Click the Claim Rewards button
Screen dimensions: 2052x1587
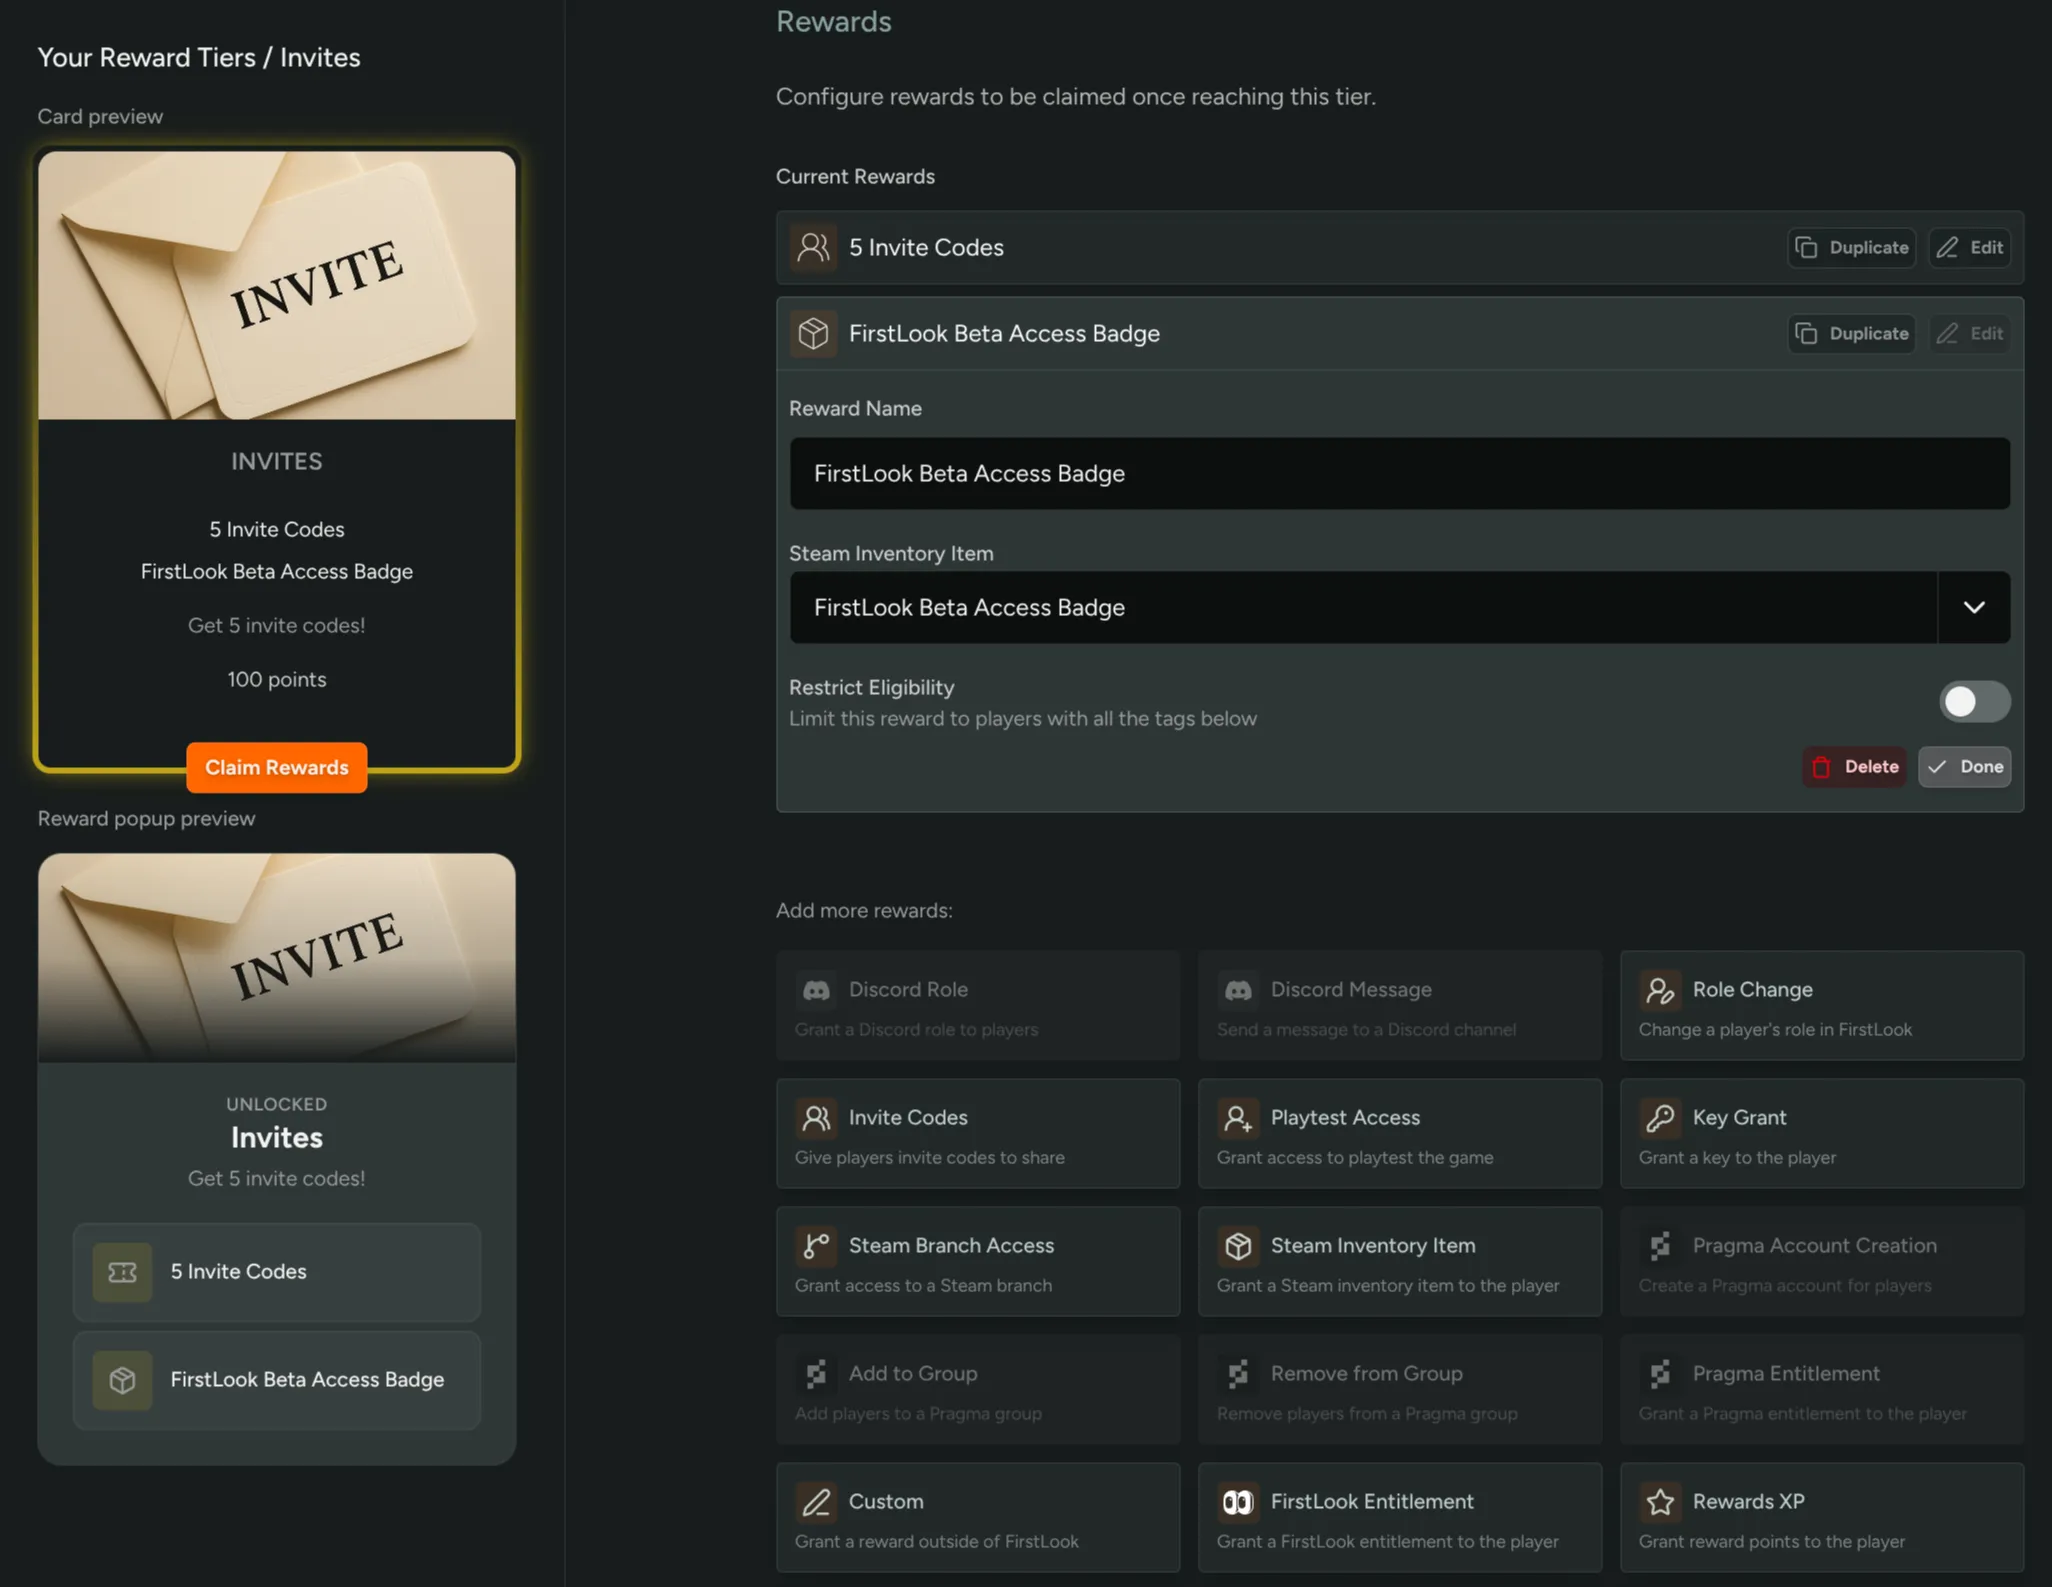[x=277, y=768]
